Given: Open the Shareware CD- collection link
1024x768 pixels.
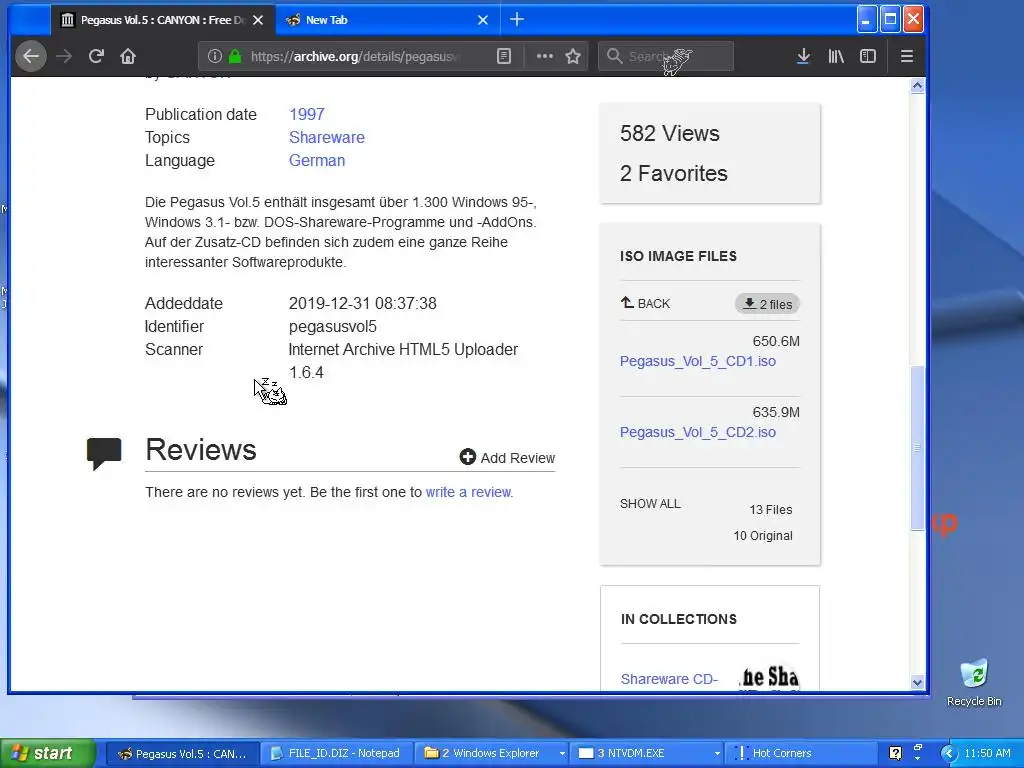Looking at the screenshot, I should [x=669, y=679].
